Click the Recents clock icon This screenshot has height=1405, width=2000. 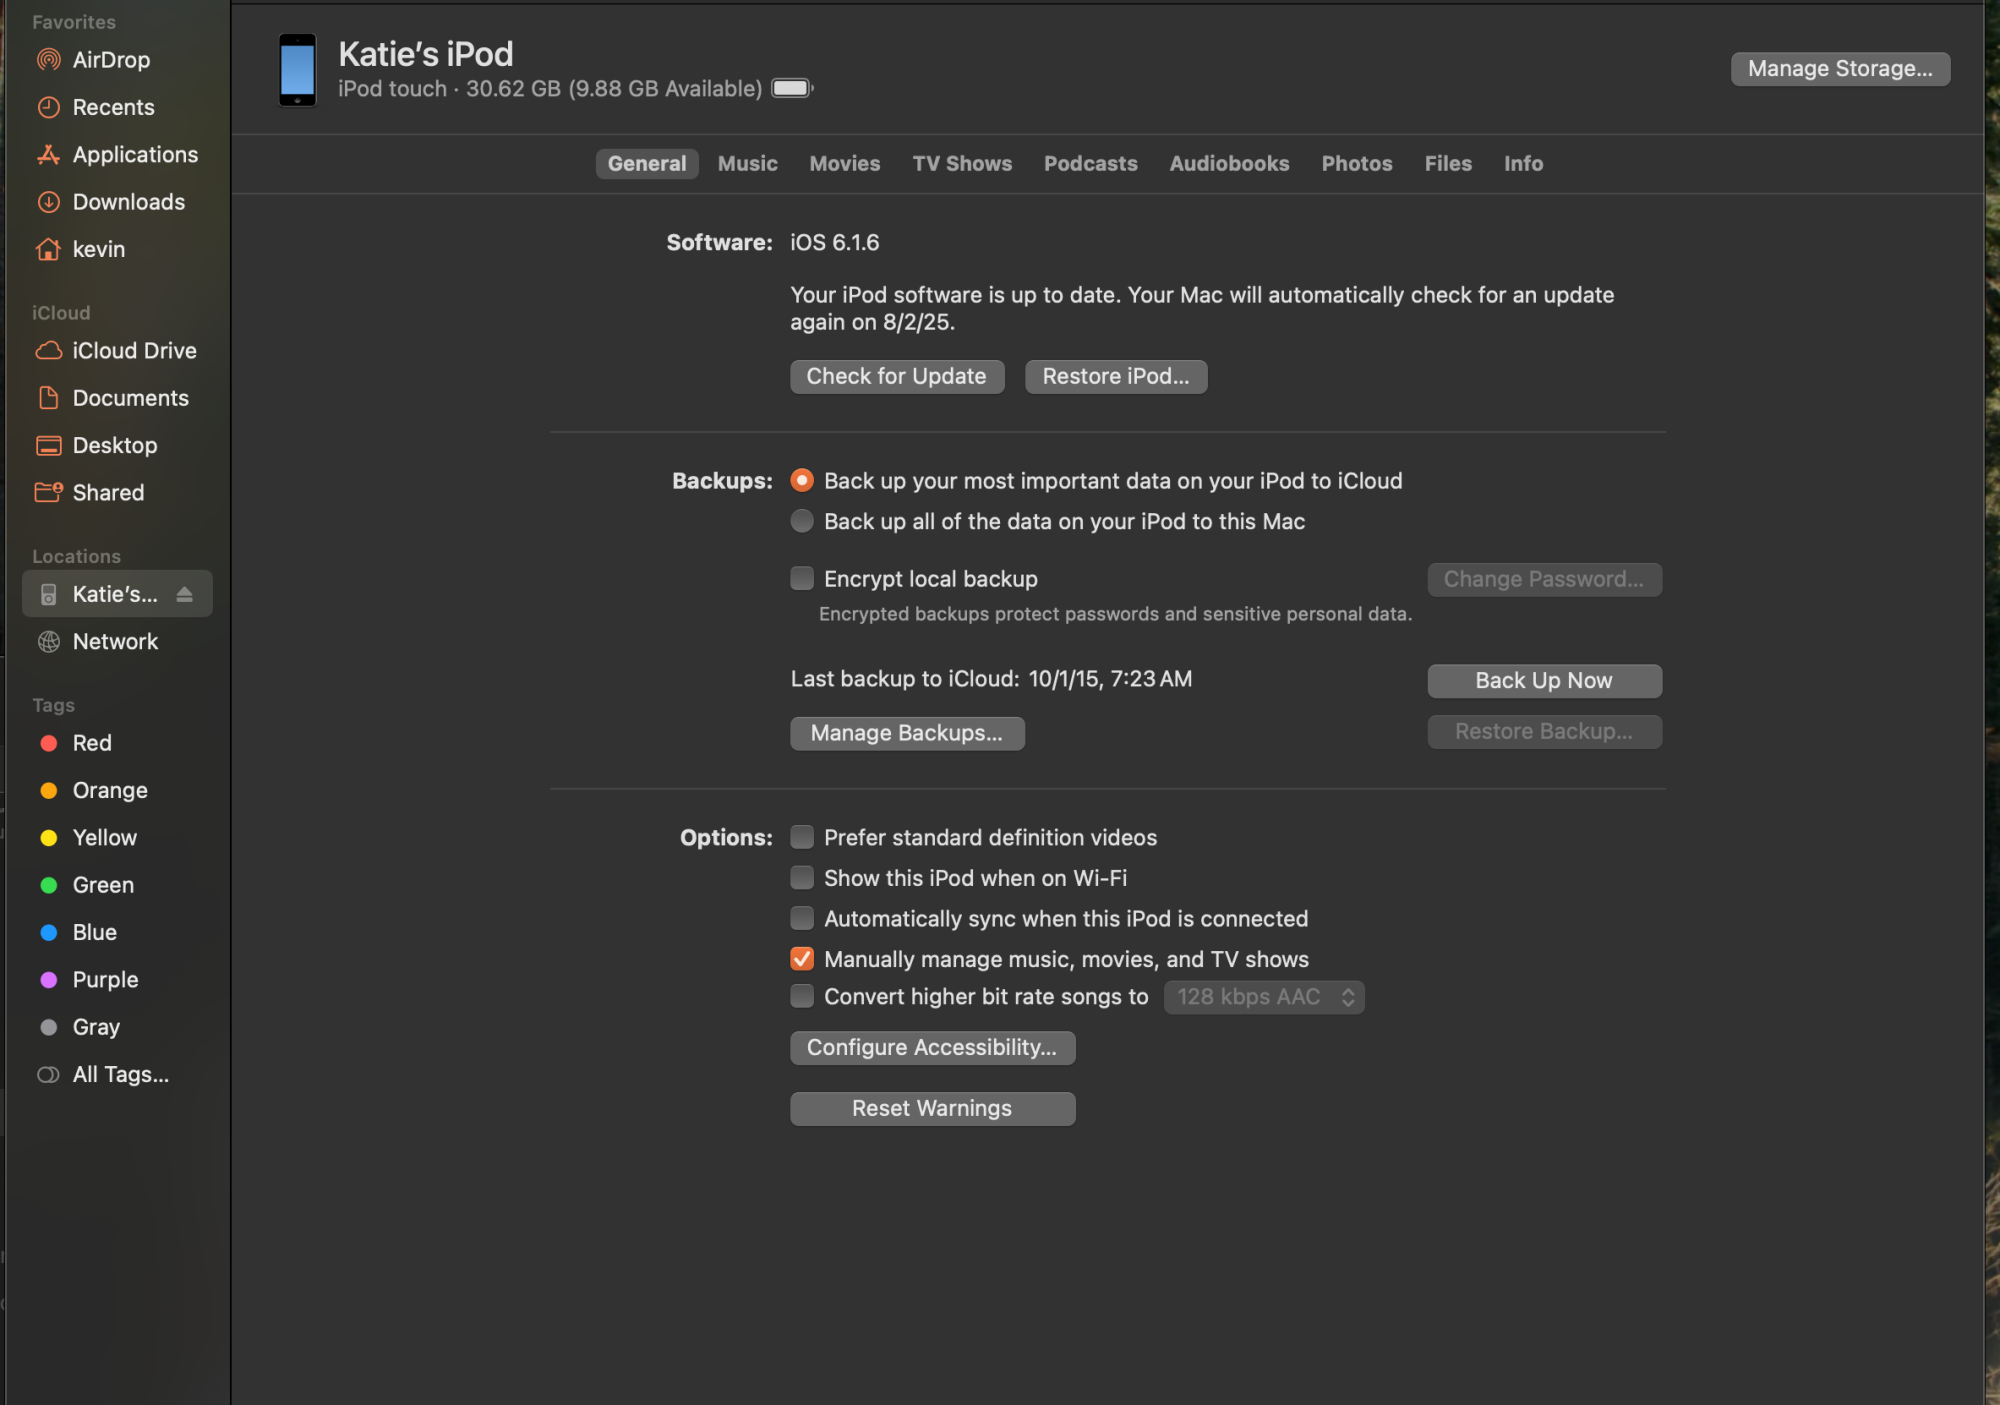click(x=48, y=107)
